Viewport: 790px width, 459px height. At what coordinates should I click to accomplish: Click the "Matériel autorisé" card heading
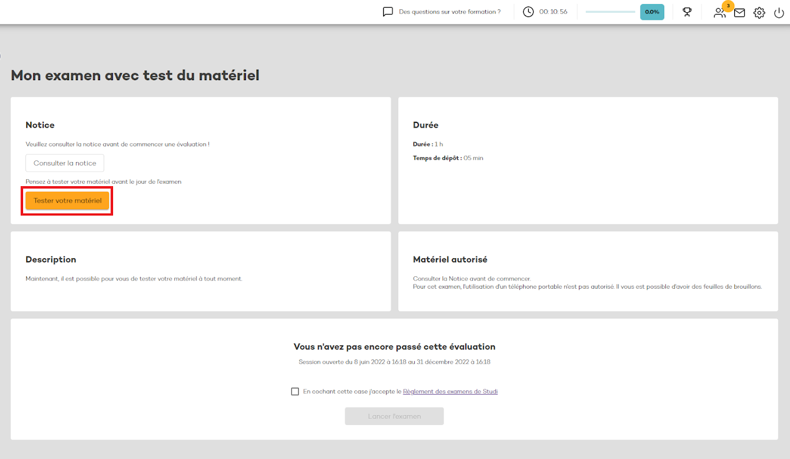pyautogui.click(x=450, y=259)
